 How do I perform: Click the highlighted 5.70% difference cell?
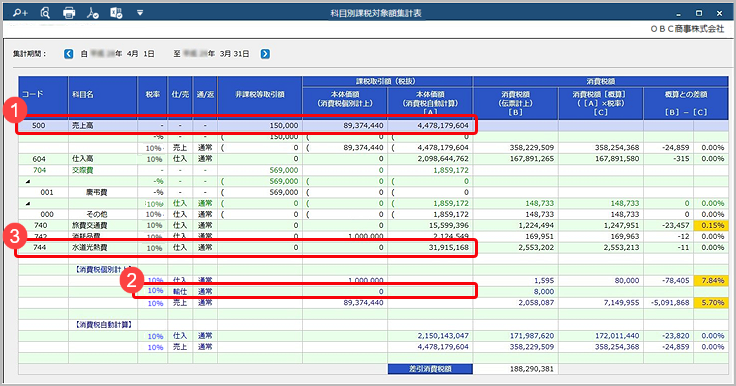pos(711,303)
